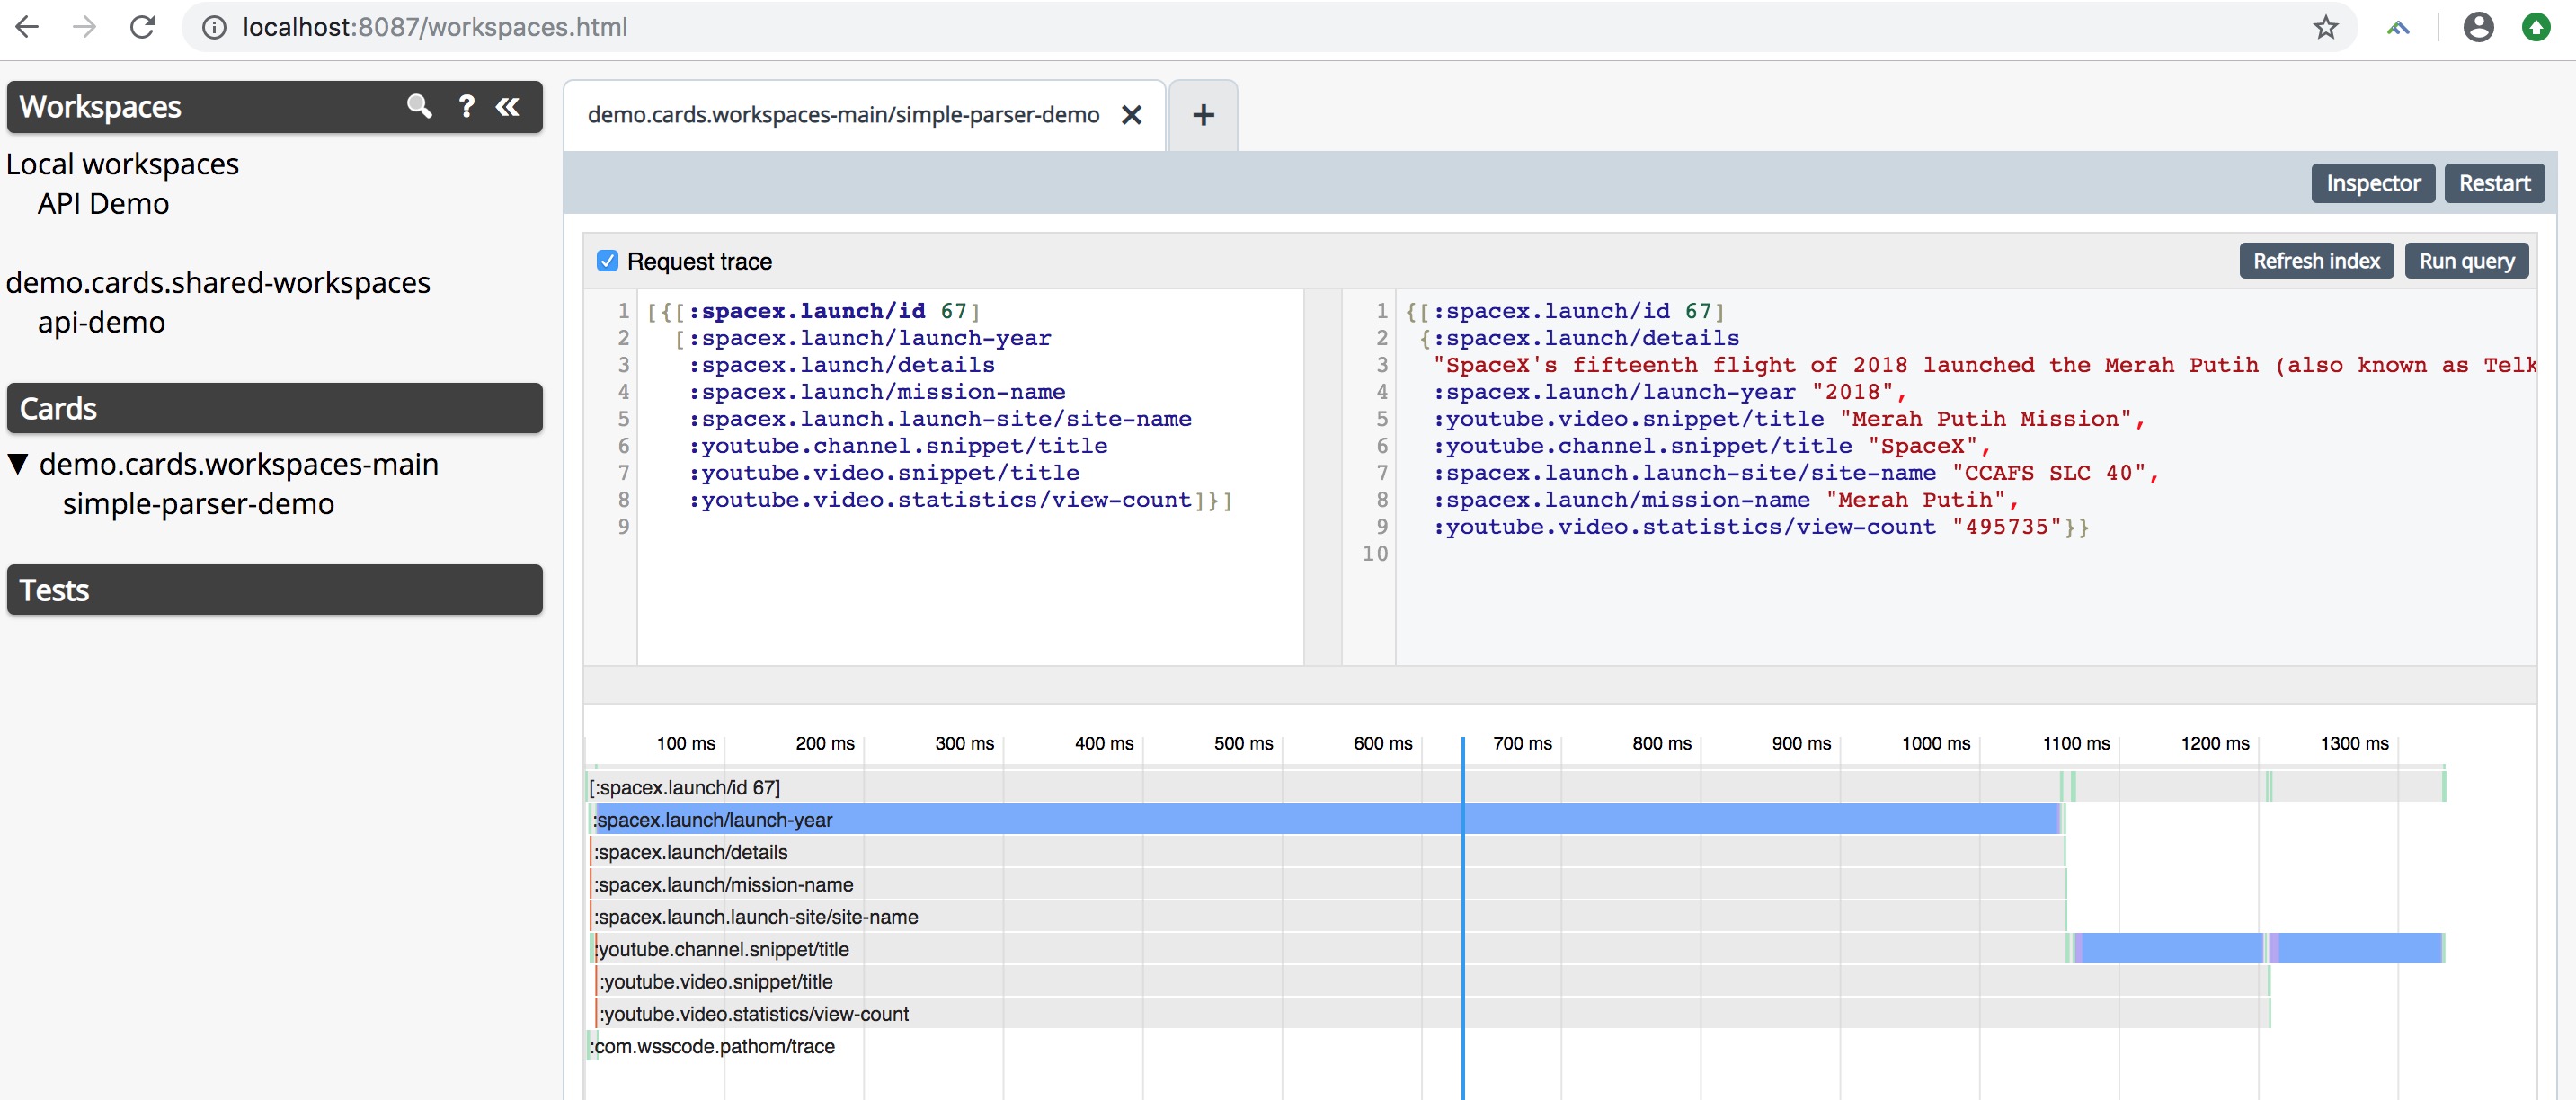The width and height of the screenshot is (2576, 1100).
Task: Click the browser reload icon
Action: click(142, 27)
